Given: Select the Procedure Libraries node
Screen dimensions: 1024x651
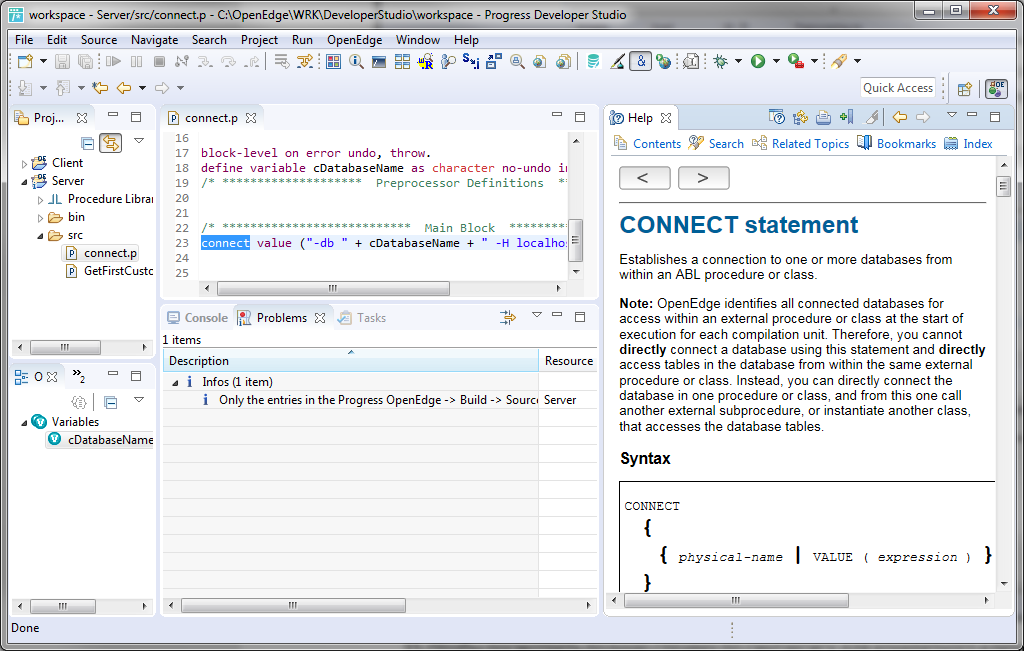Looking at the screenshot, I should coord(101,200).
